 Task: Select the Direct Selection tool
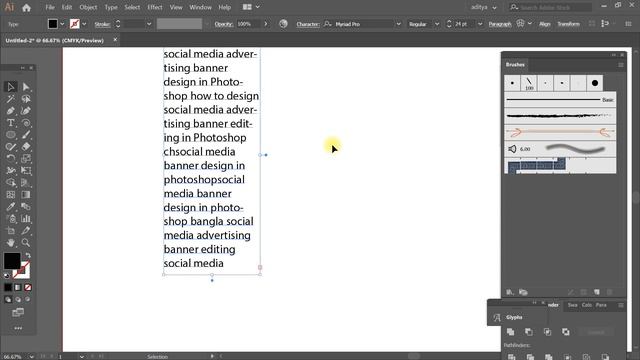[x=26, y=87]
